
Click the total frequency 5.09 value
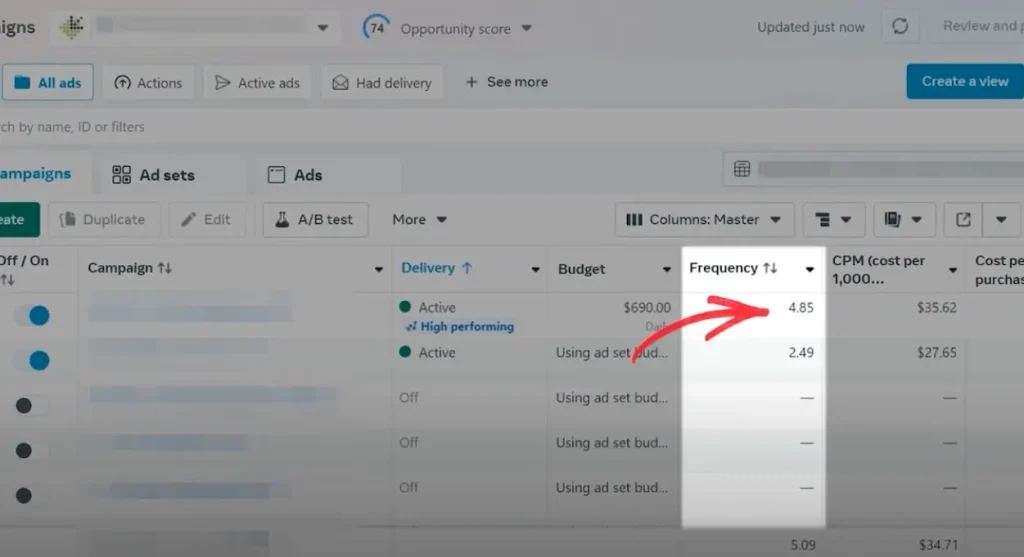pyautogui.click(x=803, y=545)
